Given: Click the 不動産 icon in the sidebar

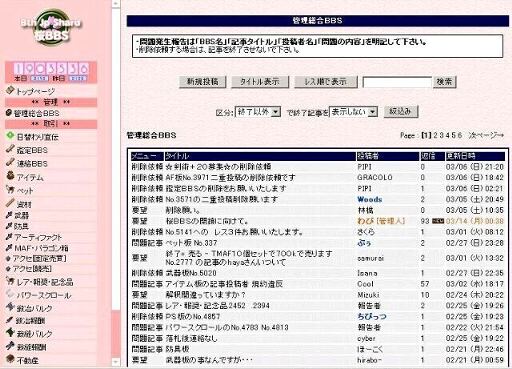Looking at the screenshot, I should (x=10, y=359).
